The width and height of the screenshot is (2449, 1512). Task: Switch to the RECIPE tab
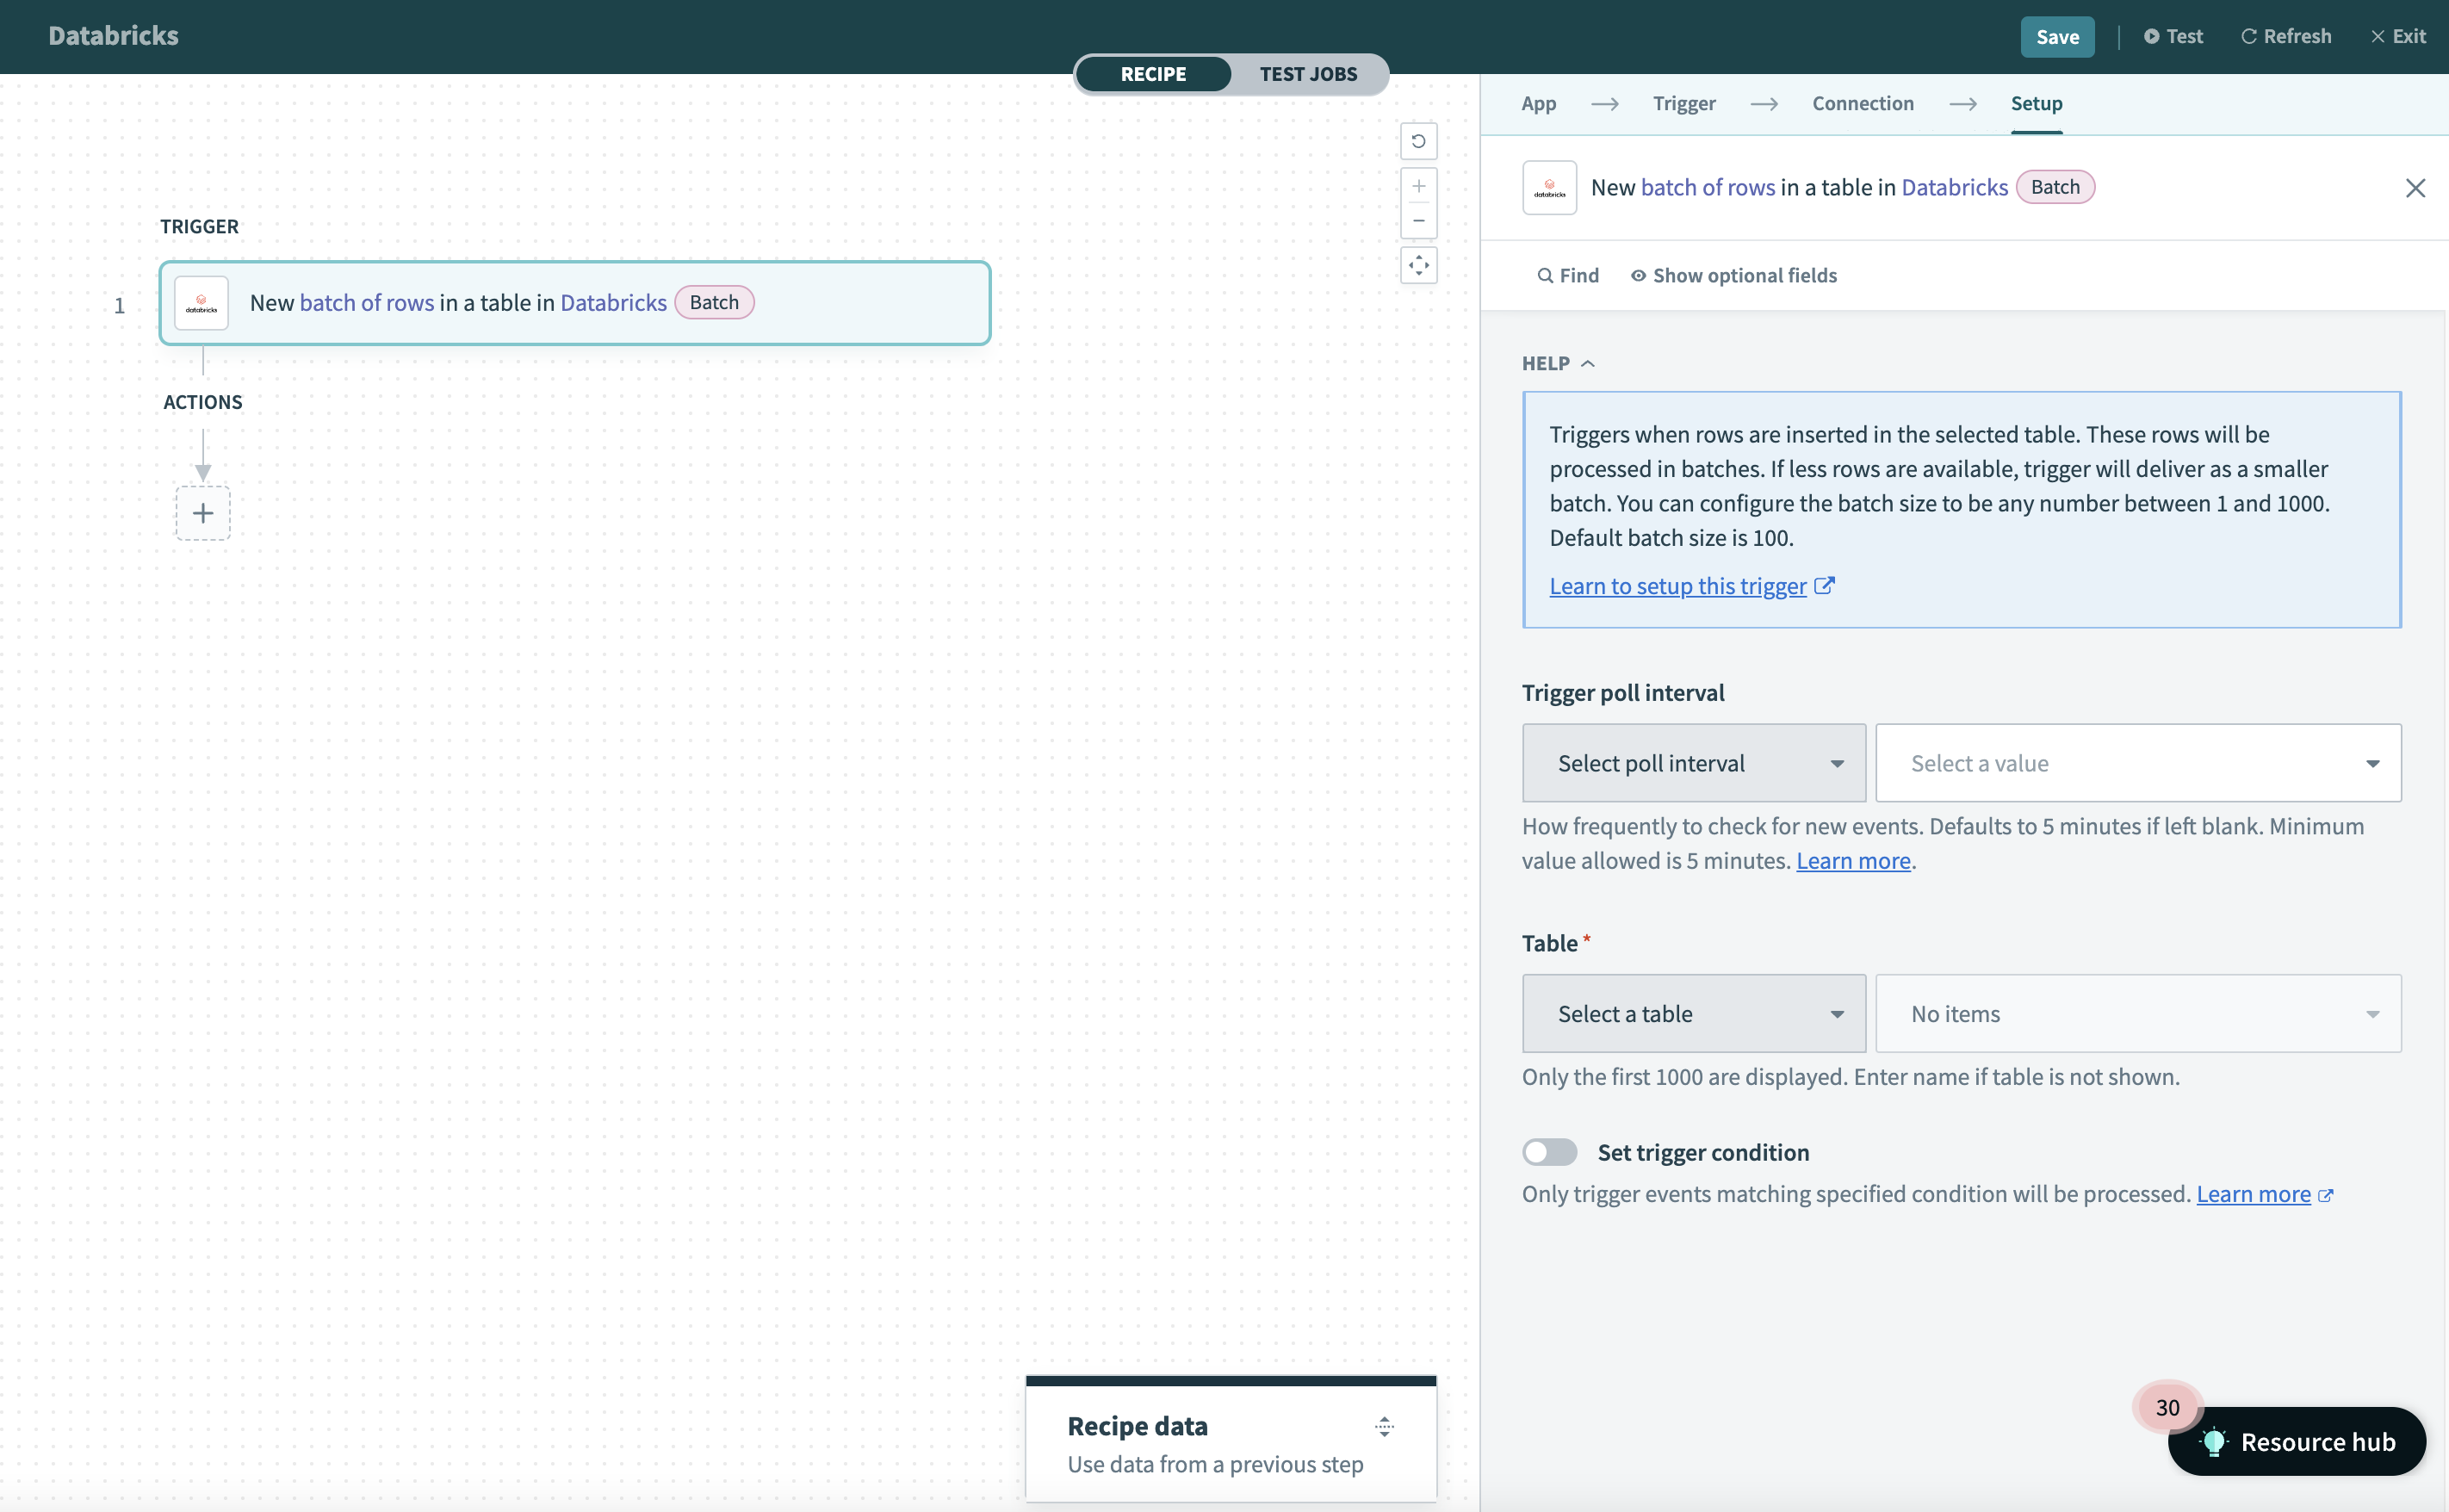tap(1153, 71)
